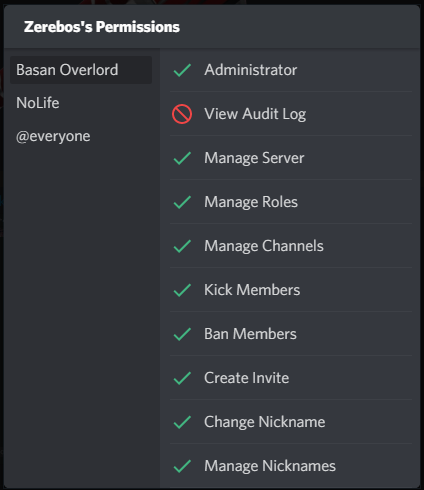424x490 pixels.
Task: Click the Kick Members permission text
Action: tap(252, 290)
